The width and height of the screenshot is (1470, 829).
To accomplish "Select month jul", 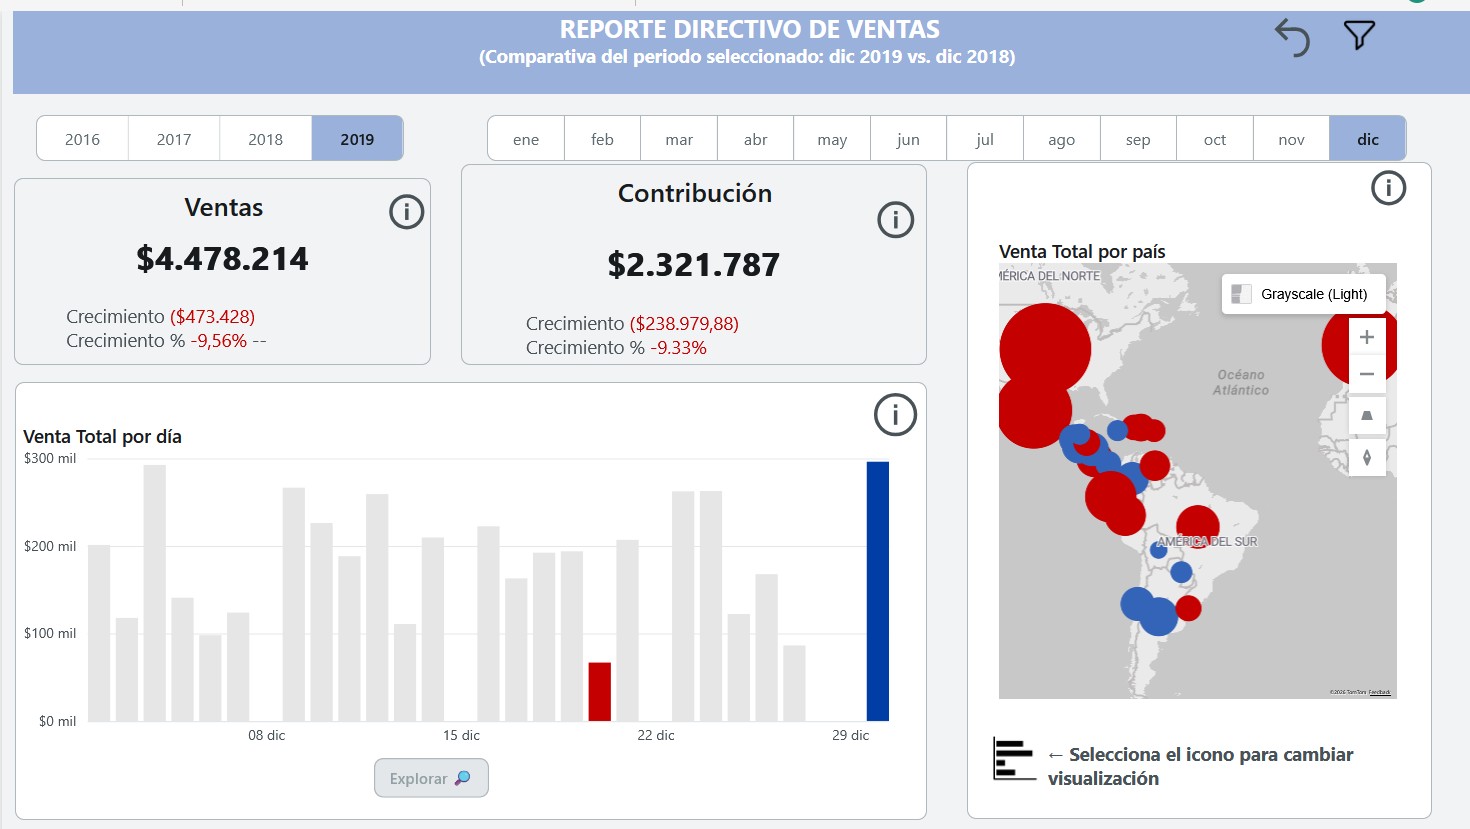I will [x=985, y=139].
